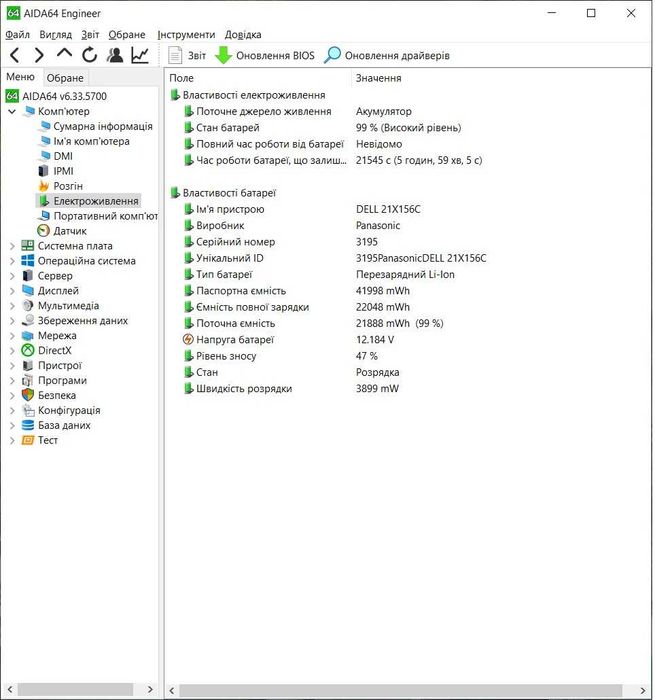The image size is (655, 700).
Task: Switch to the Меню tab
Action: tap(20, 77)
